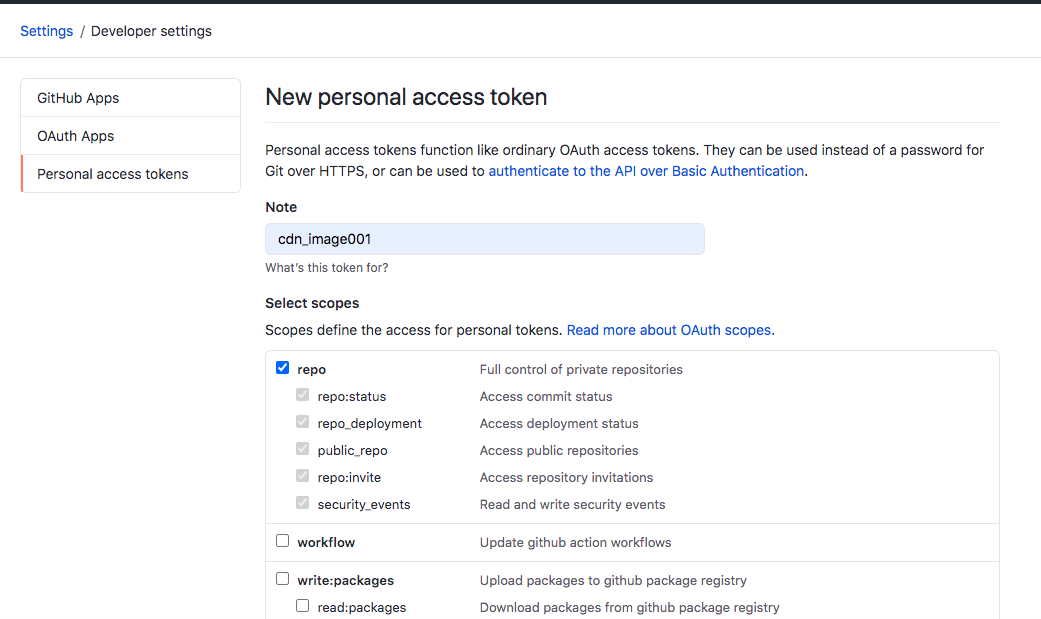1041x619 pixels.
Task: Enable the workflow scope checkbox
Action: click(x=283, y=541)
